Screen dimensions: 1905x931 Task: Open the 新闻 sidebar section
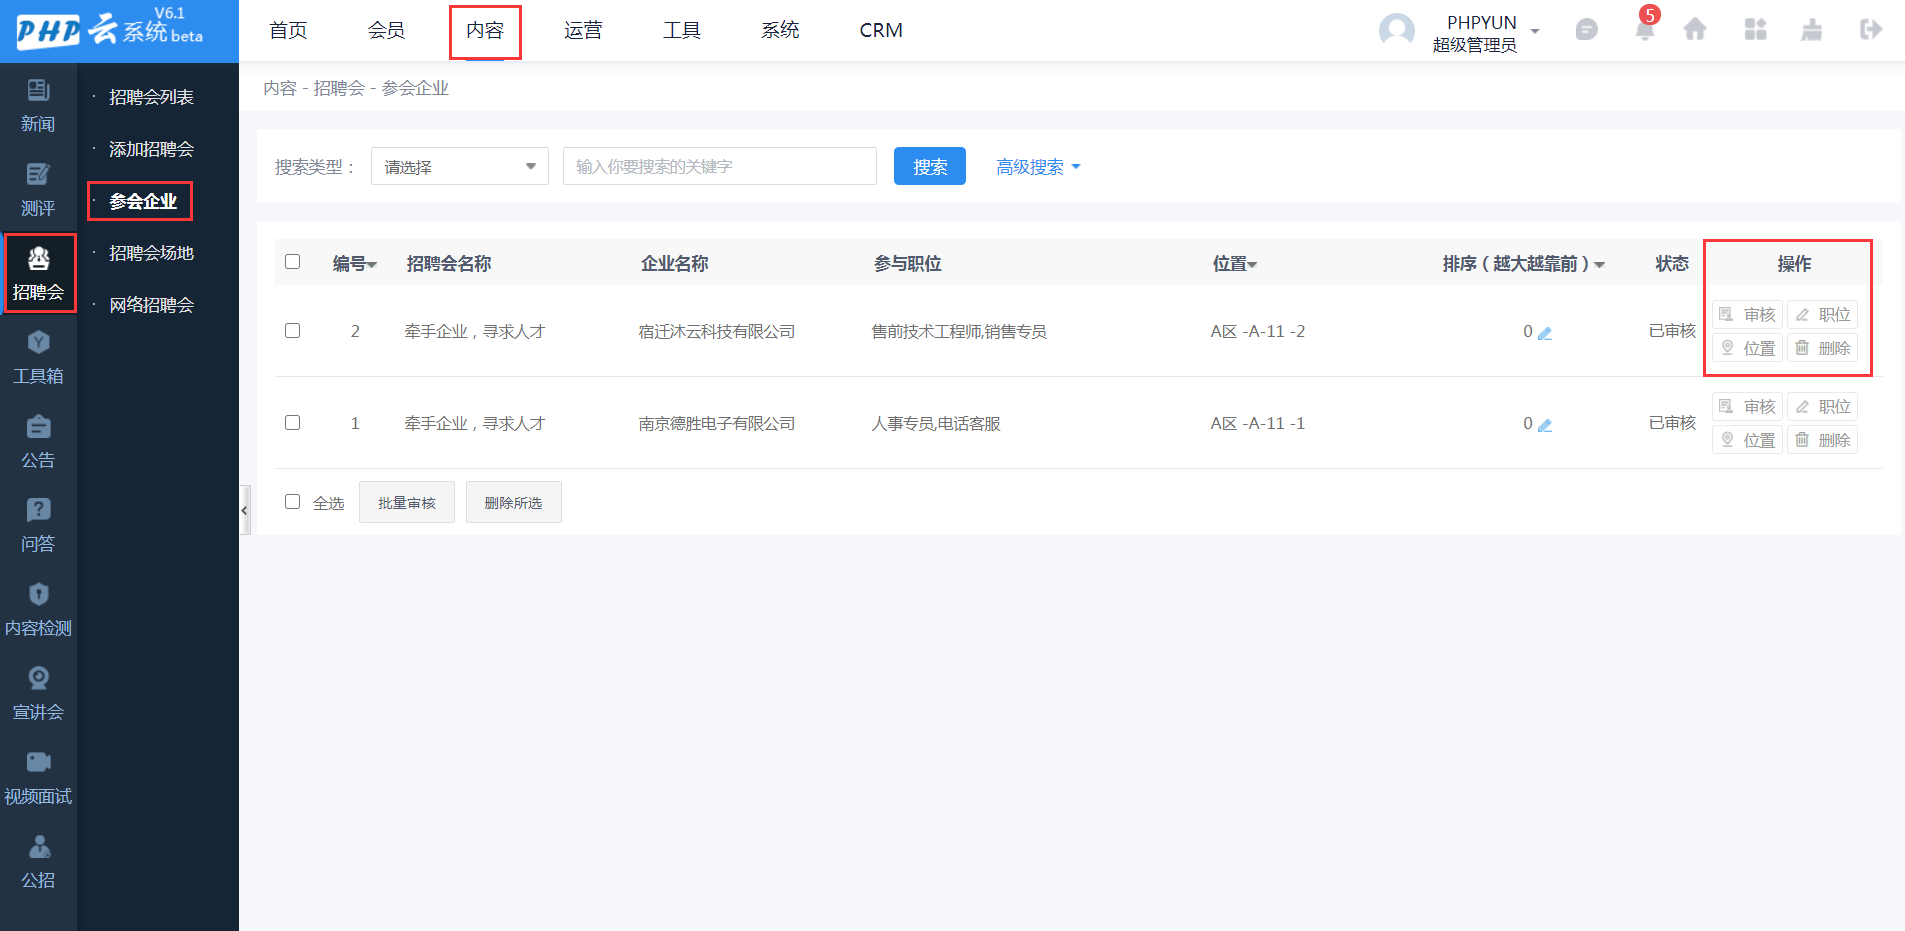[38, 106]
